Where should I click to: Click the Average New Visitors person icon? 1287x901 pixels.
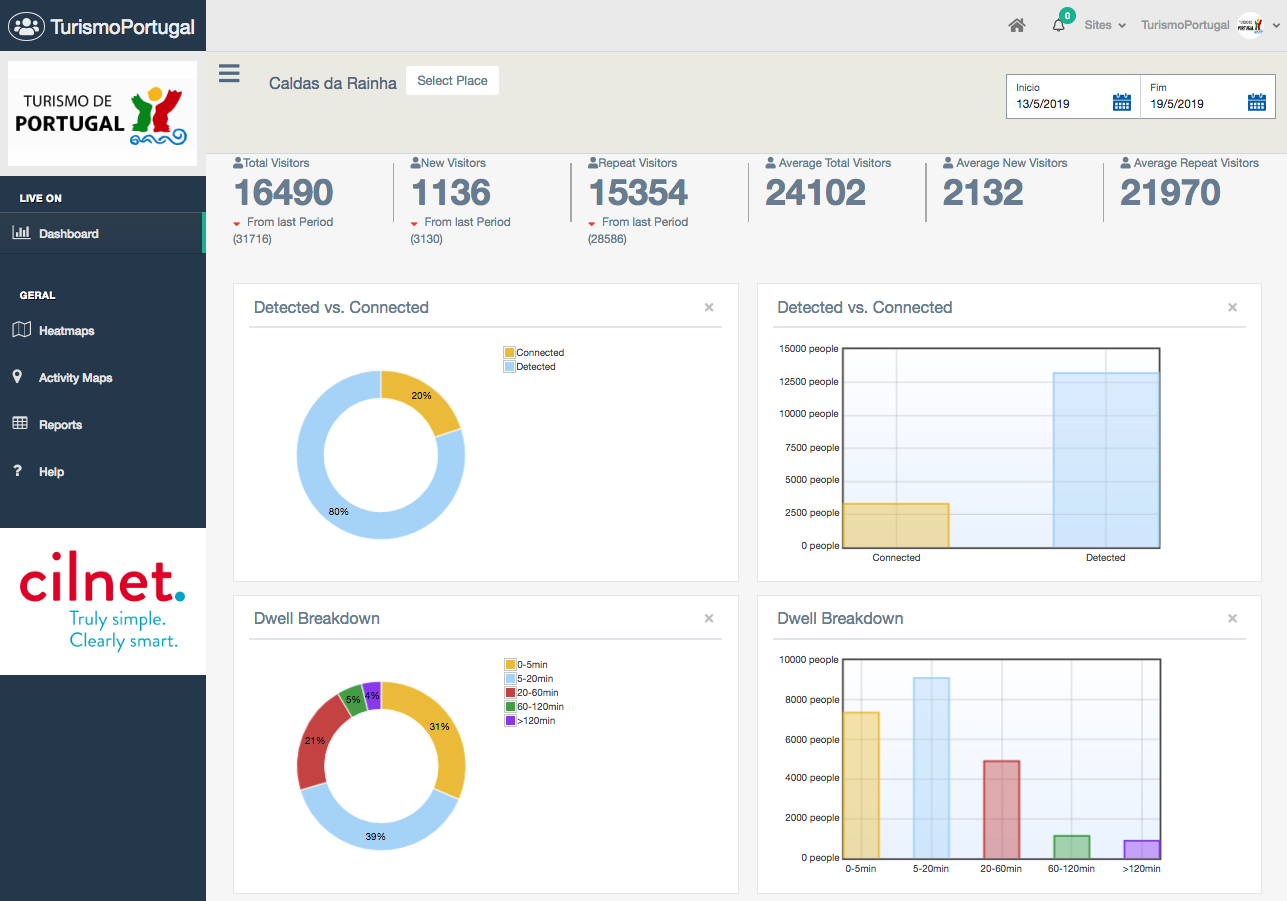[x=948, y=162]
